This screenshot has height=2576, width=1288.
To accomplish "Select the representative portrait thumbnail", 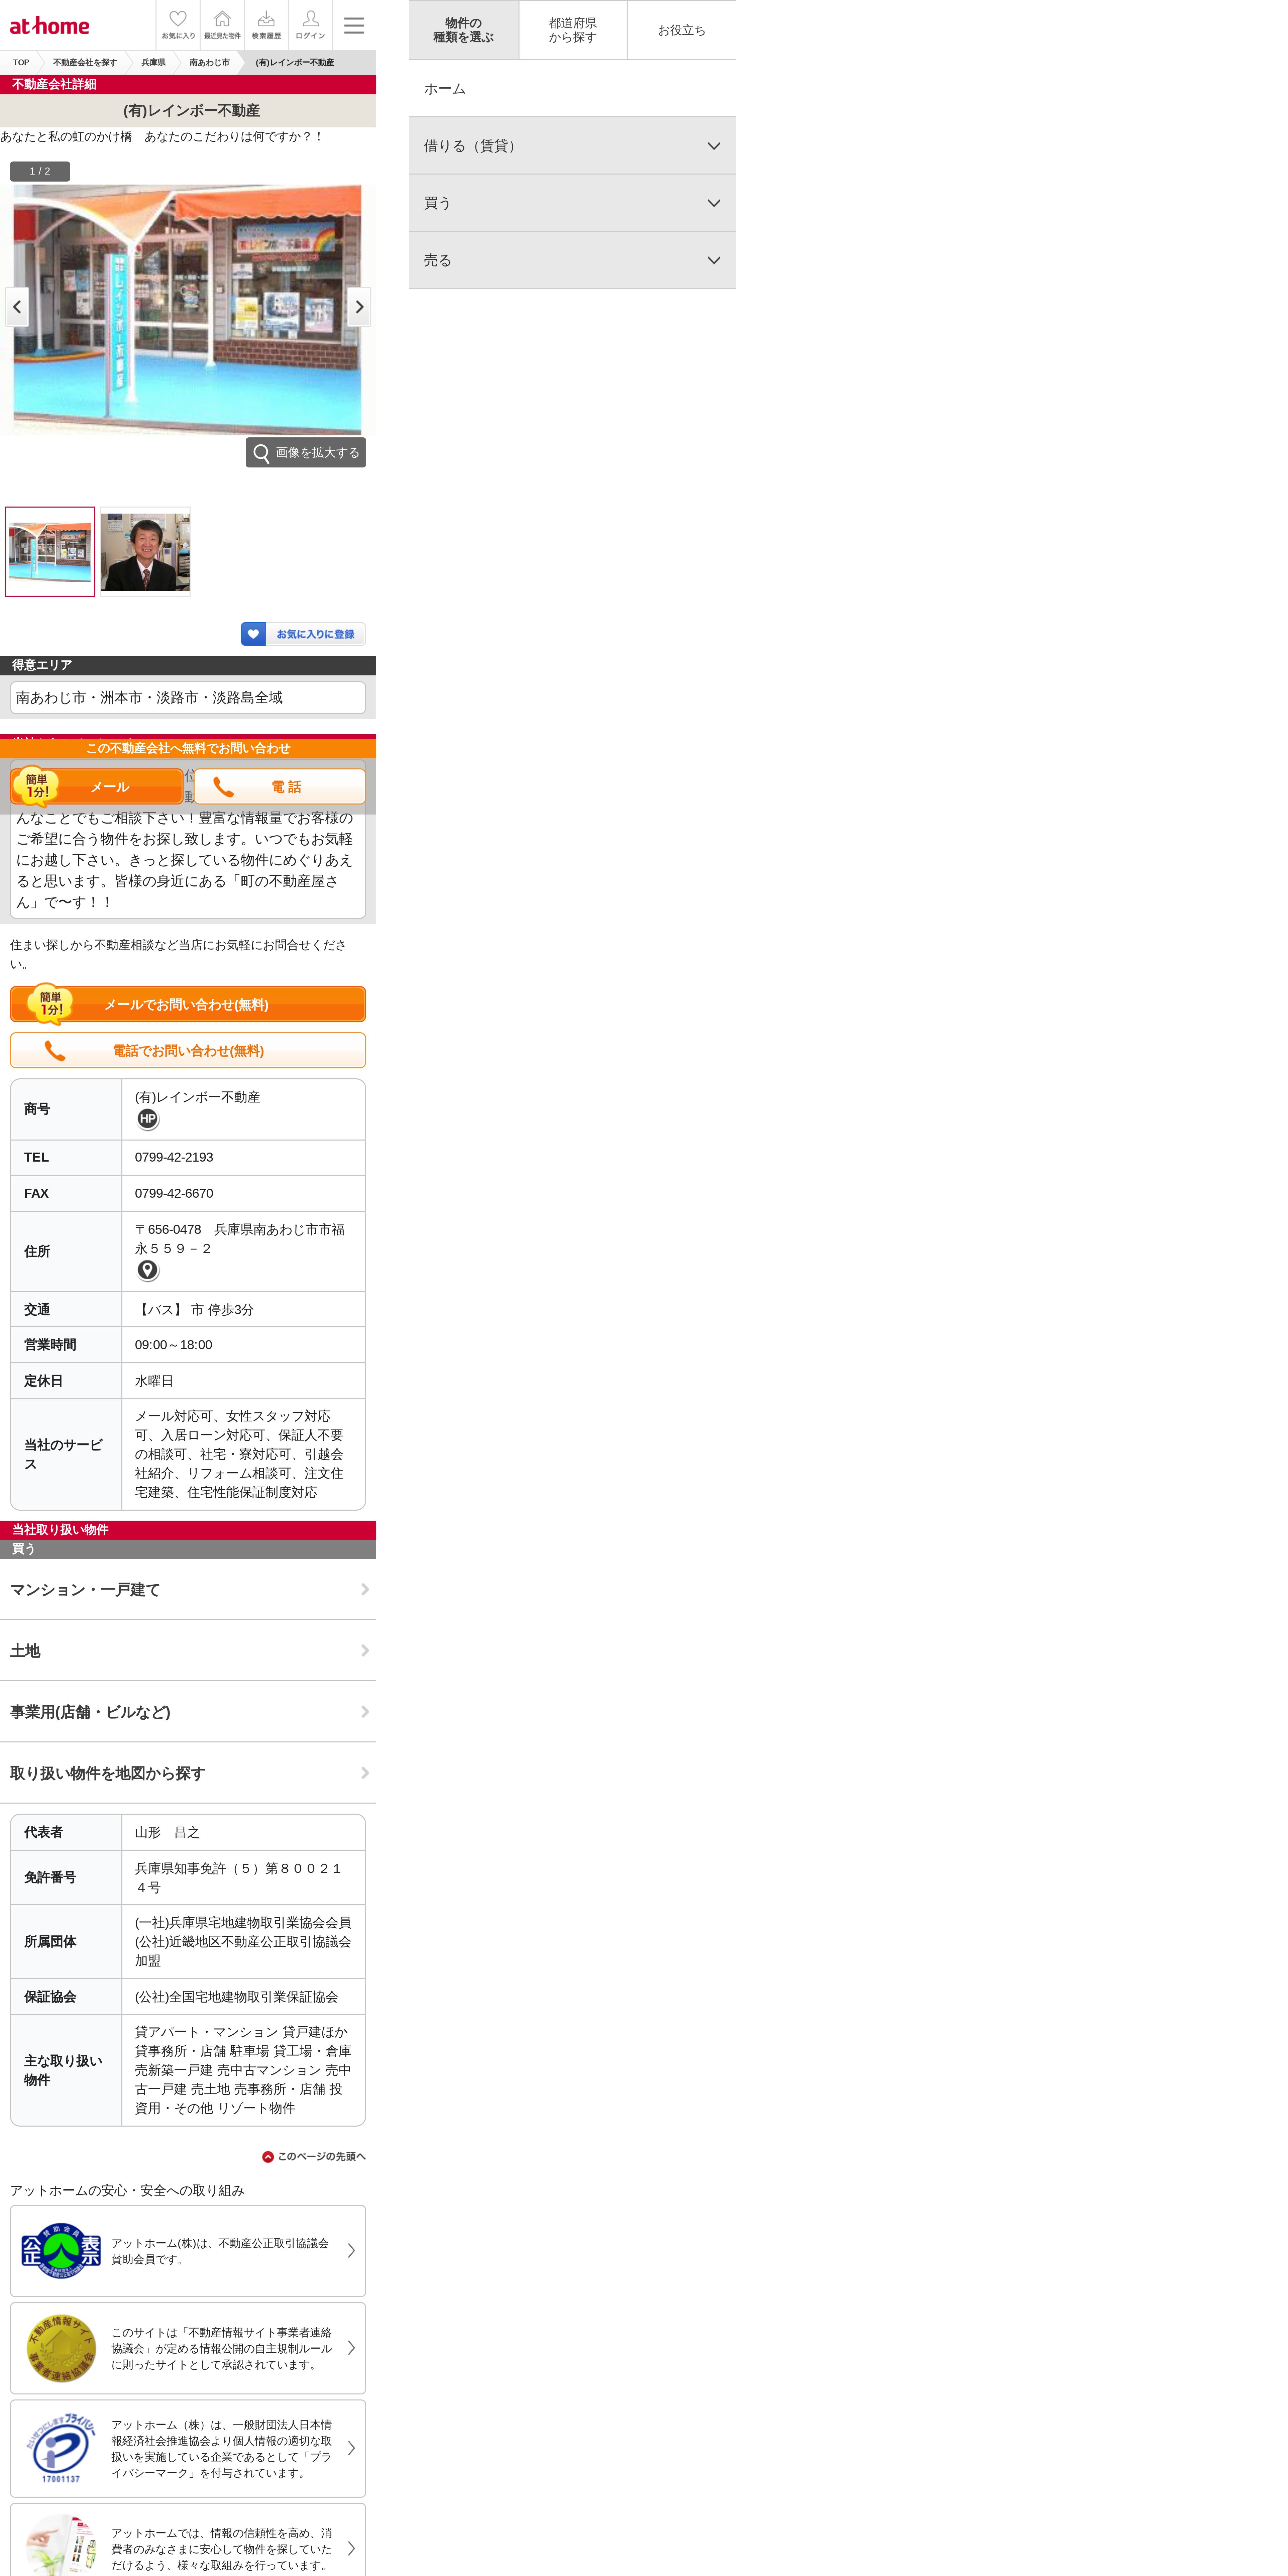I will tap(145, 552).
